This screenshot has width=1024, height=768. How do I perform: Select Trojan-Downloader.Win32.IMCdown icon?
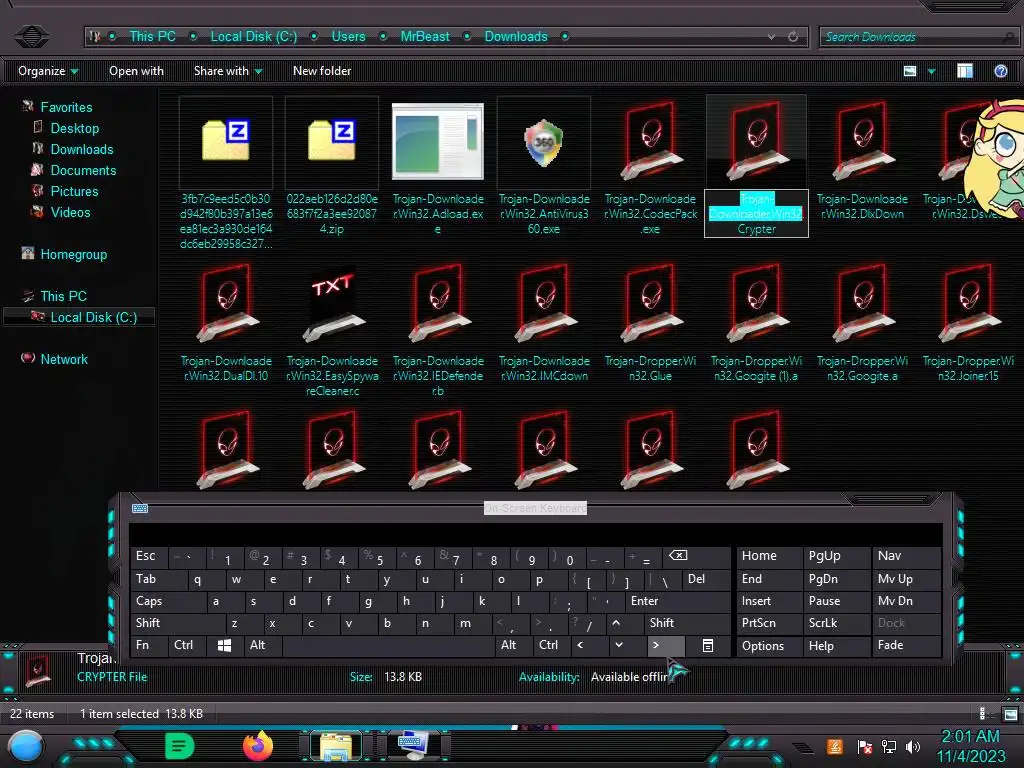click(545, 303)
